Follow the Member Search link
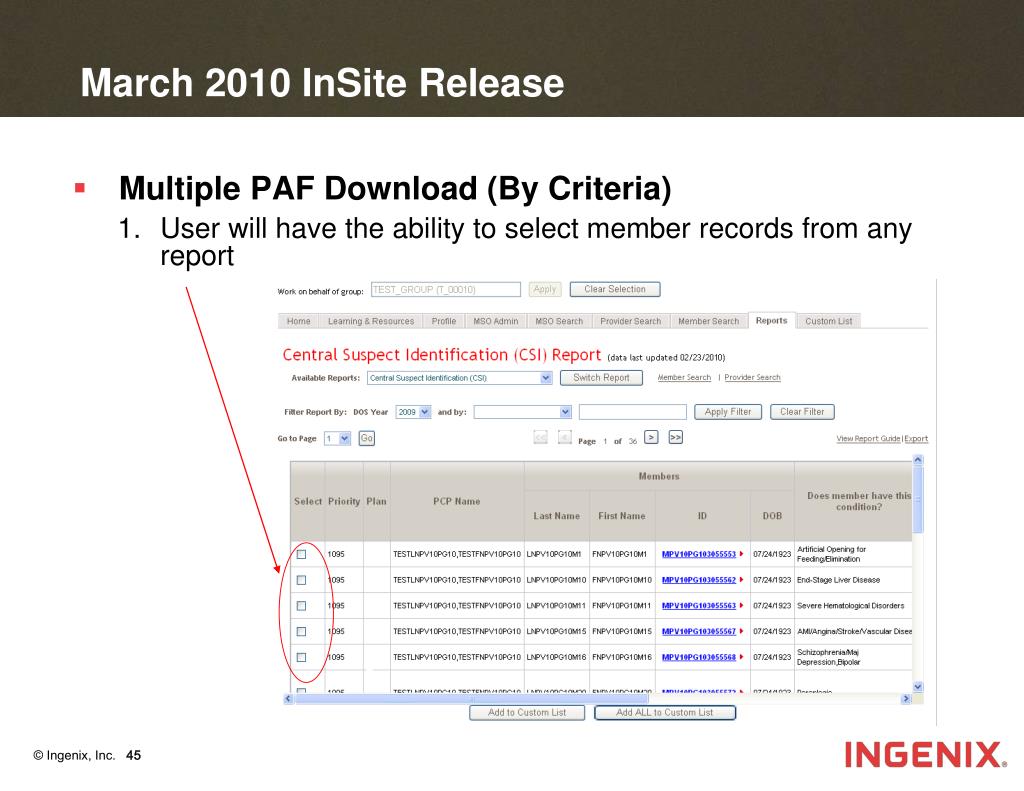The width and height of the screenshot is (1024, 791). pyautogui.click(x=684, y=378)
